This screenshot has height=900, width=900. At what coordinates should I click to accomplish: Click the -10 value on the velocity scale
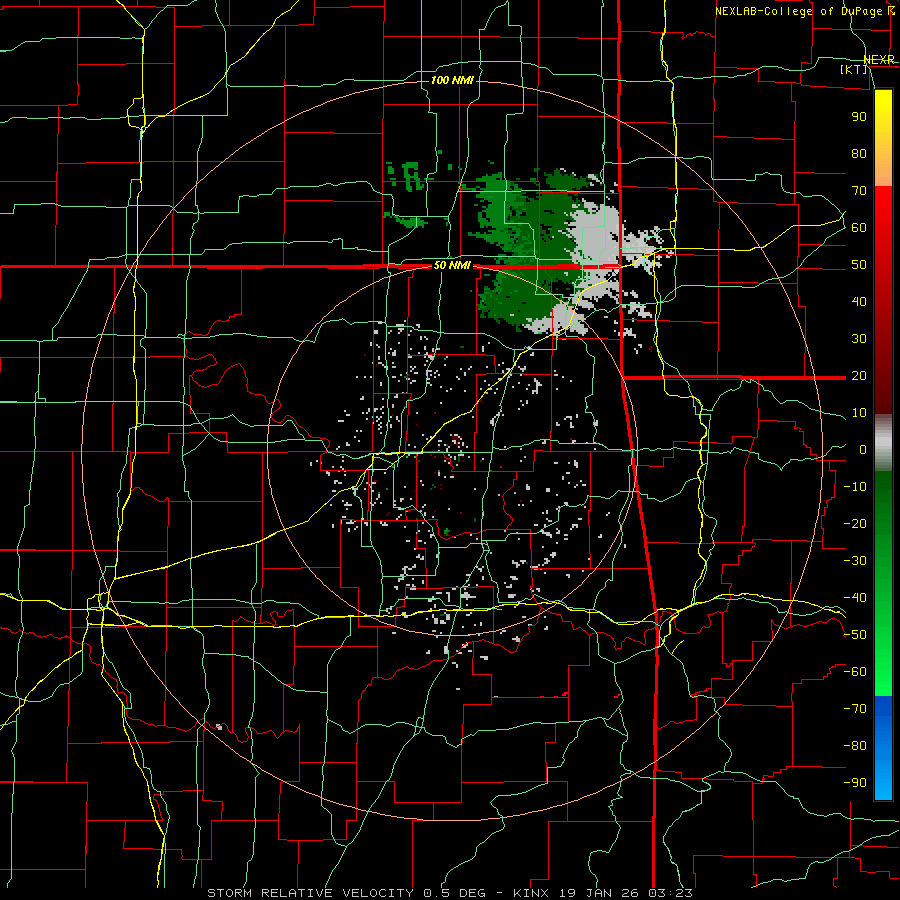(x=856, y=487)
